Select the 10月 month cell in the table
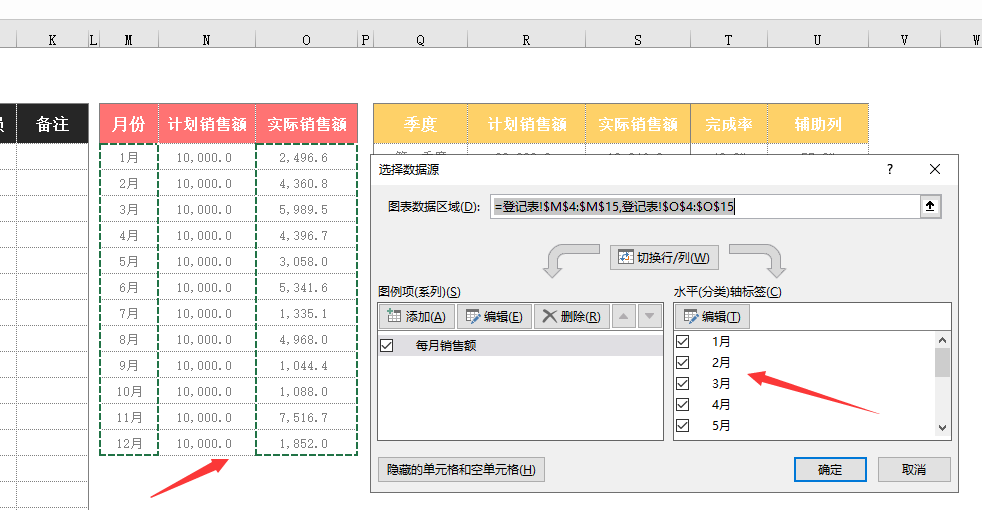Screen dimensions: 982x510 [128, 392]
